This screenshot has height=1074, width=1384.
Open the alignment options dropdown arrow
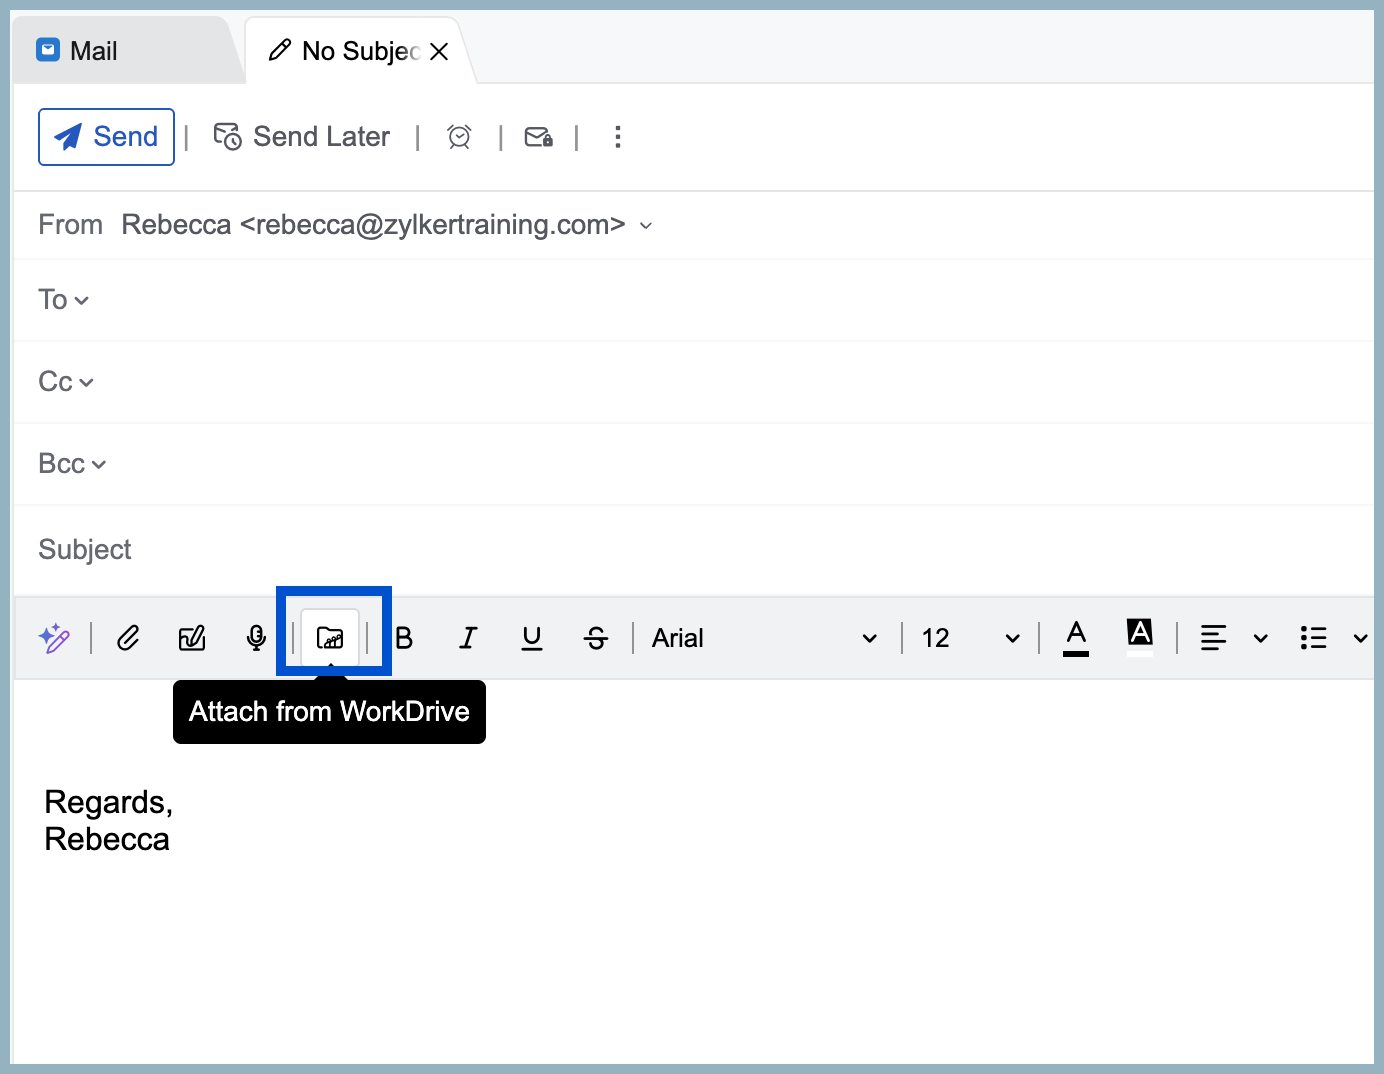click(x=1261, y=638)
